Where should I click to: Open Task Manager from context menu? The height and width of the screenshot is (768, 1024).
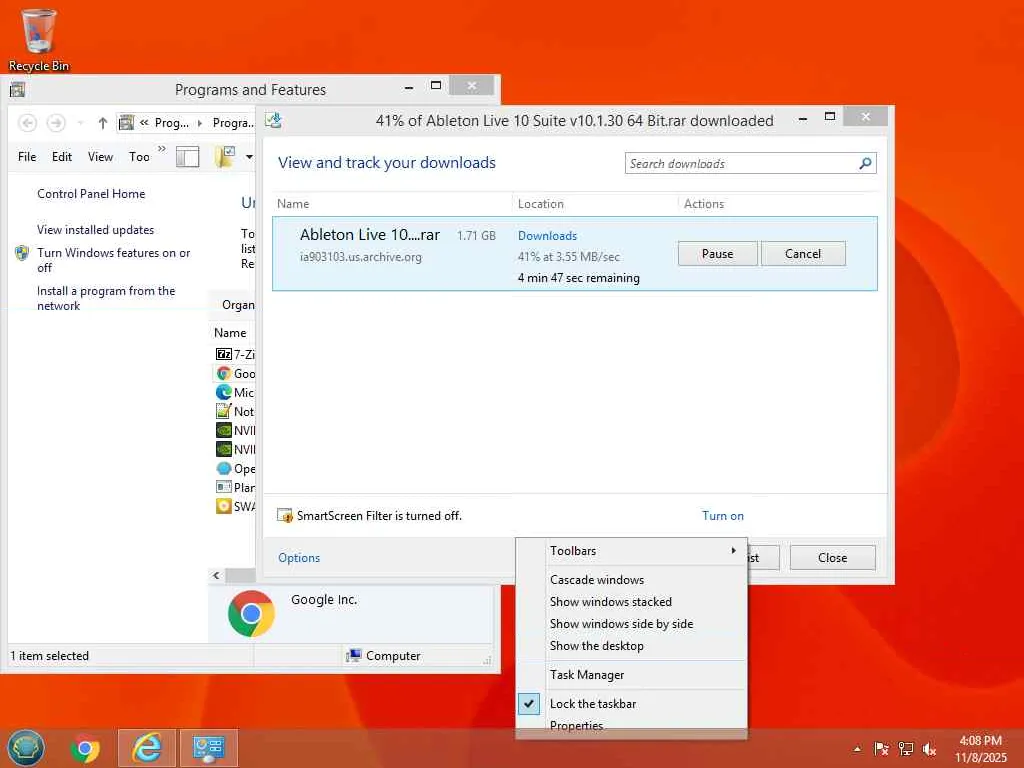632,675
